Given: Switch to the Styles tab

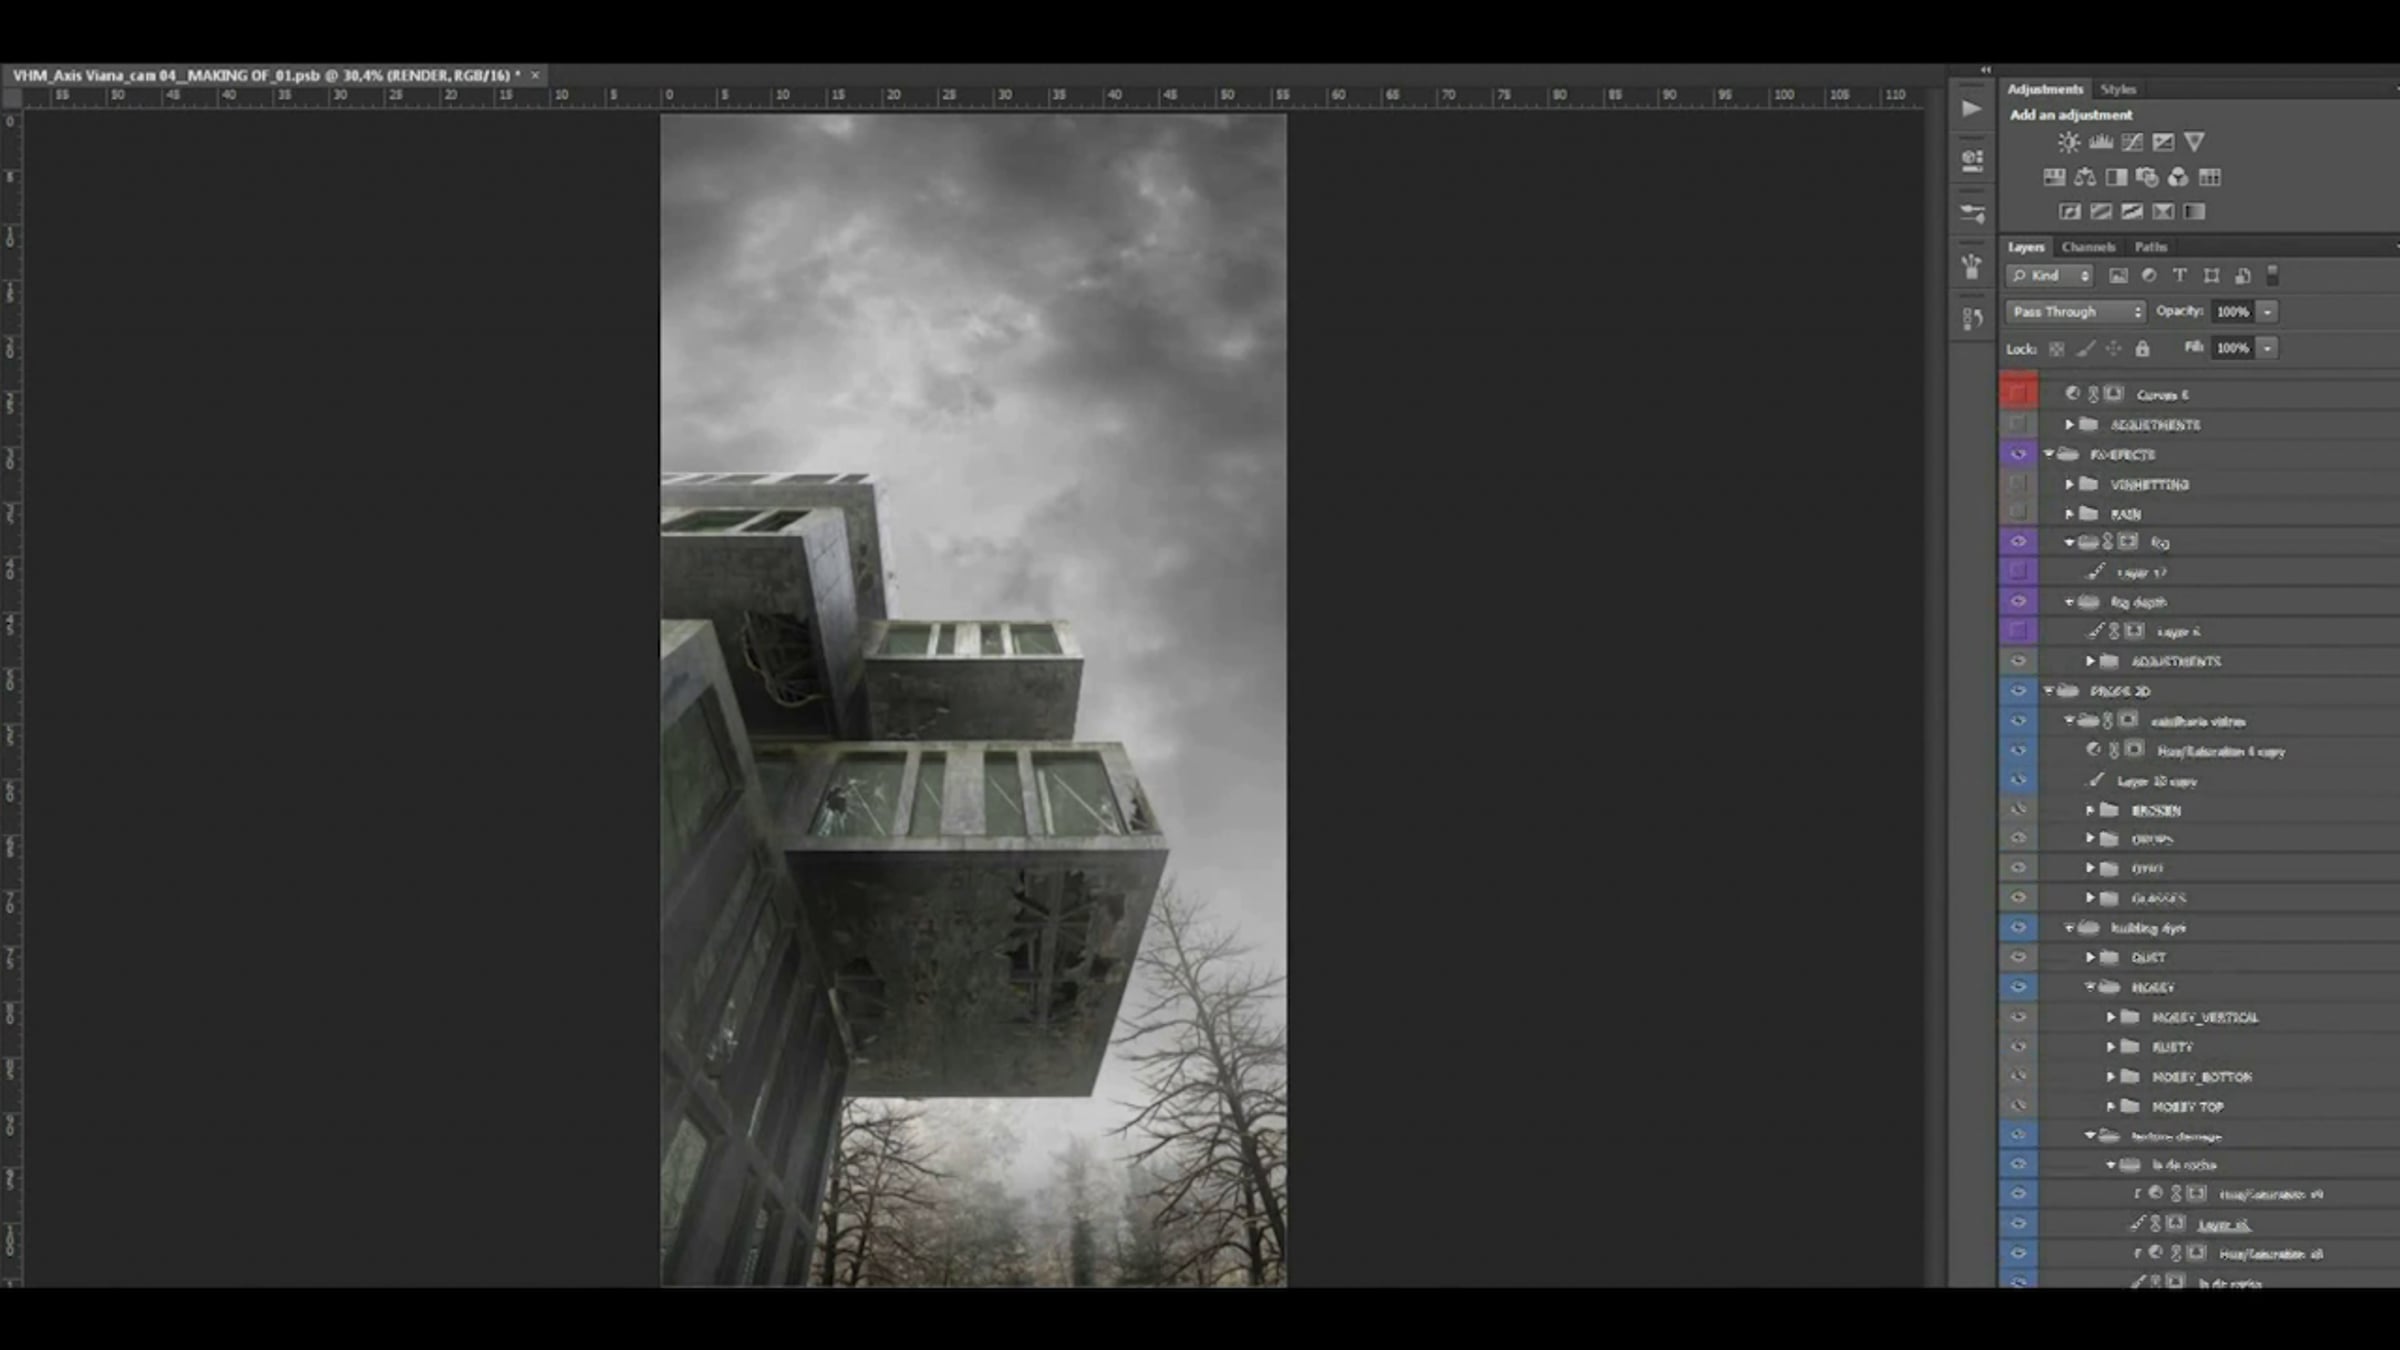Looking at the screenshot, I should point(2117,89).
